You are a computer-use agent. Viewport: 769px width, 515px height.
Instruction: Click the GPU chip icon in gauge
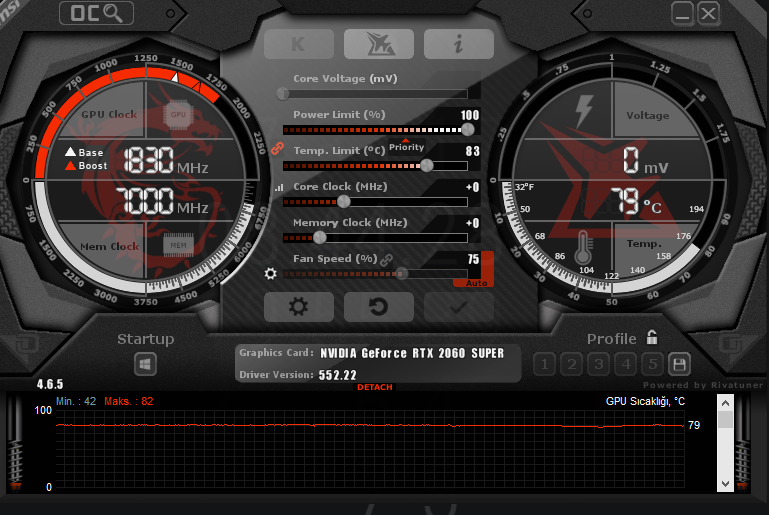point(178,115)
